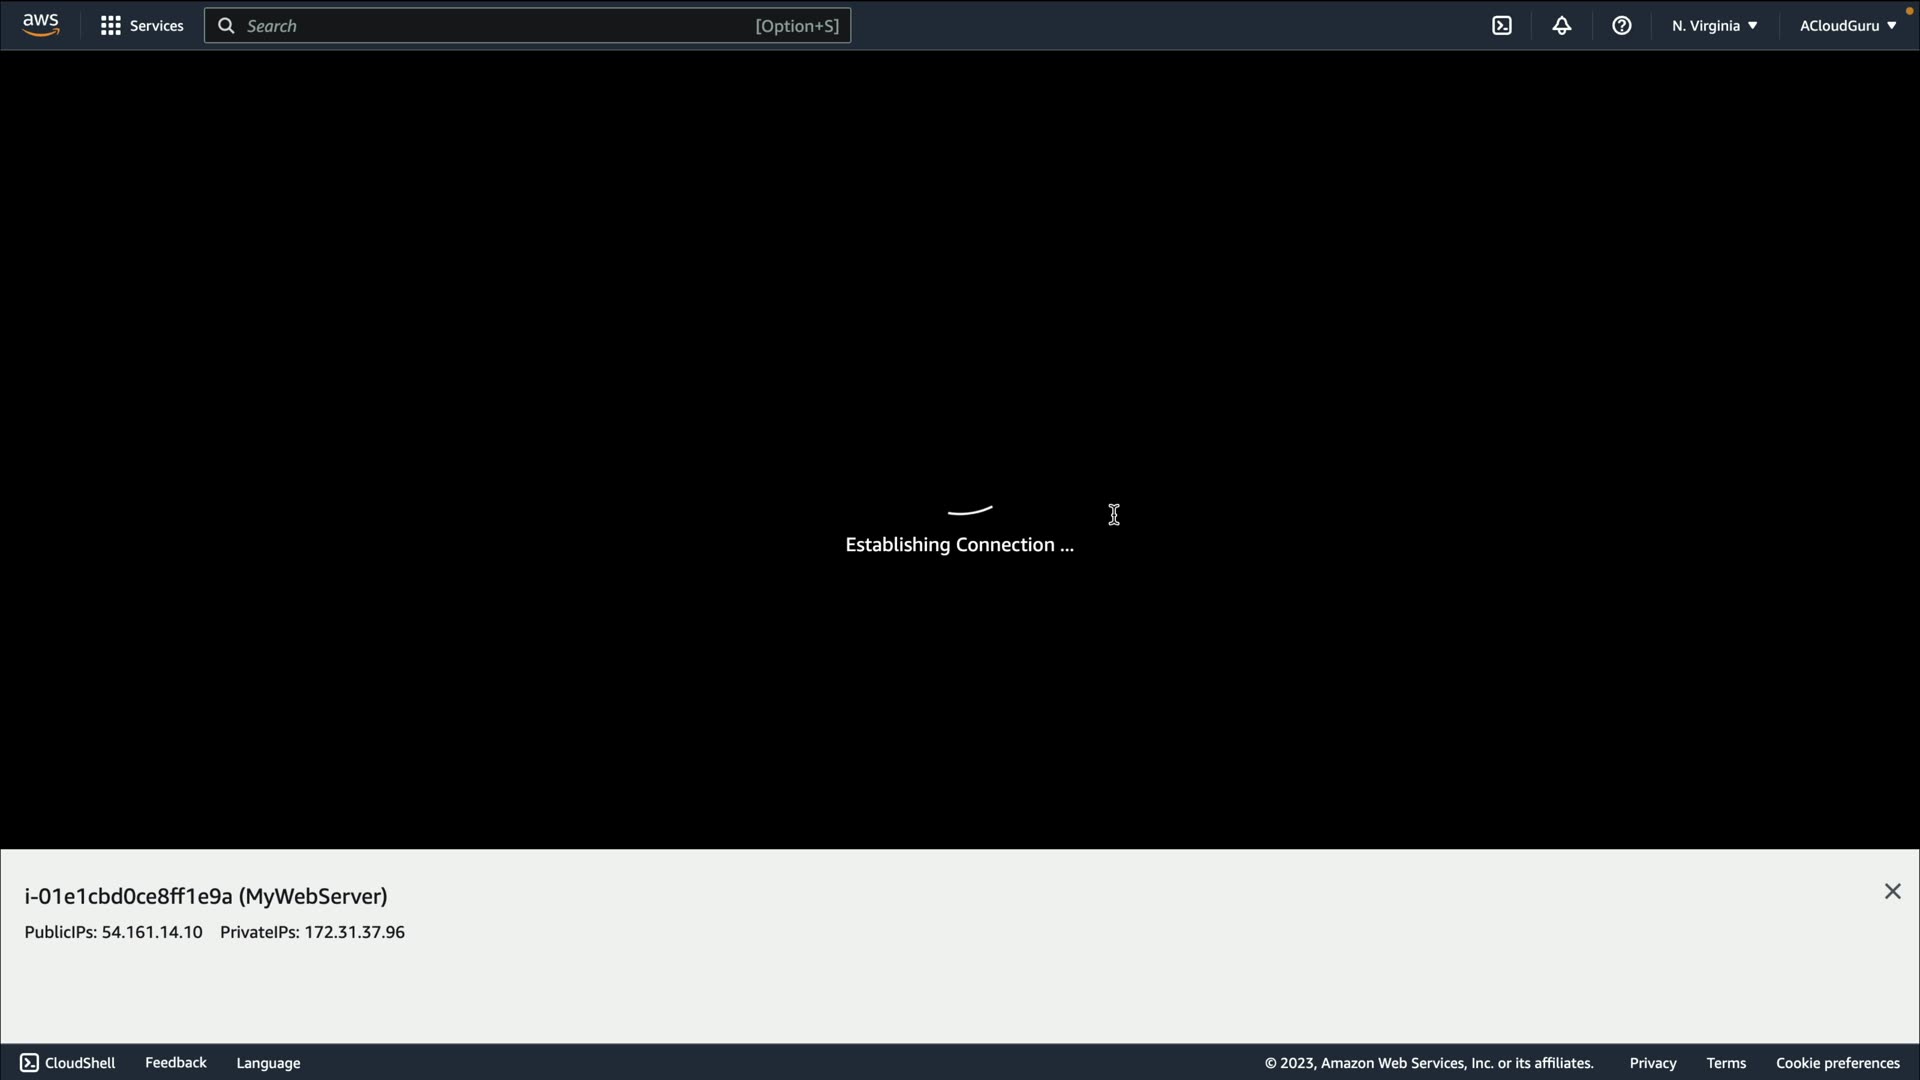
Task: Open the Services grid menu
Action: point(111,26)
